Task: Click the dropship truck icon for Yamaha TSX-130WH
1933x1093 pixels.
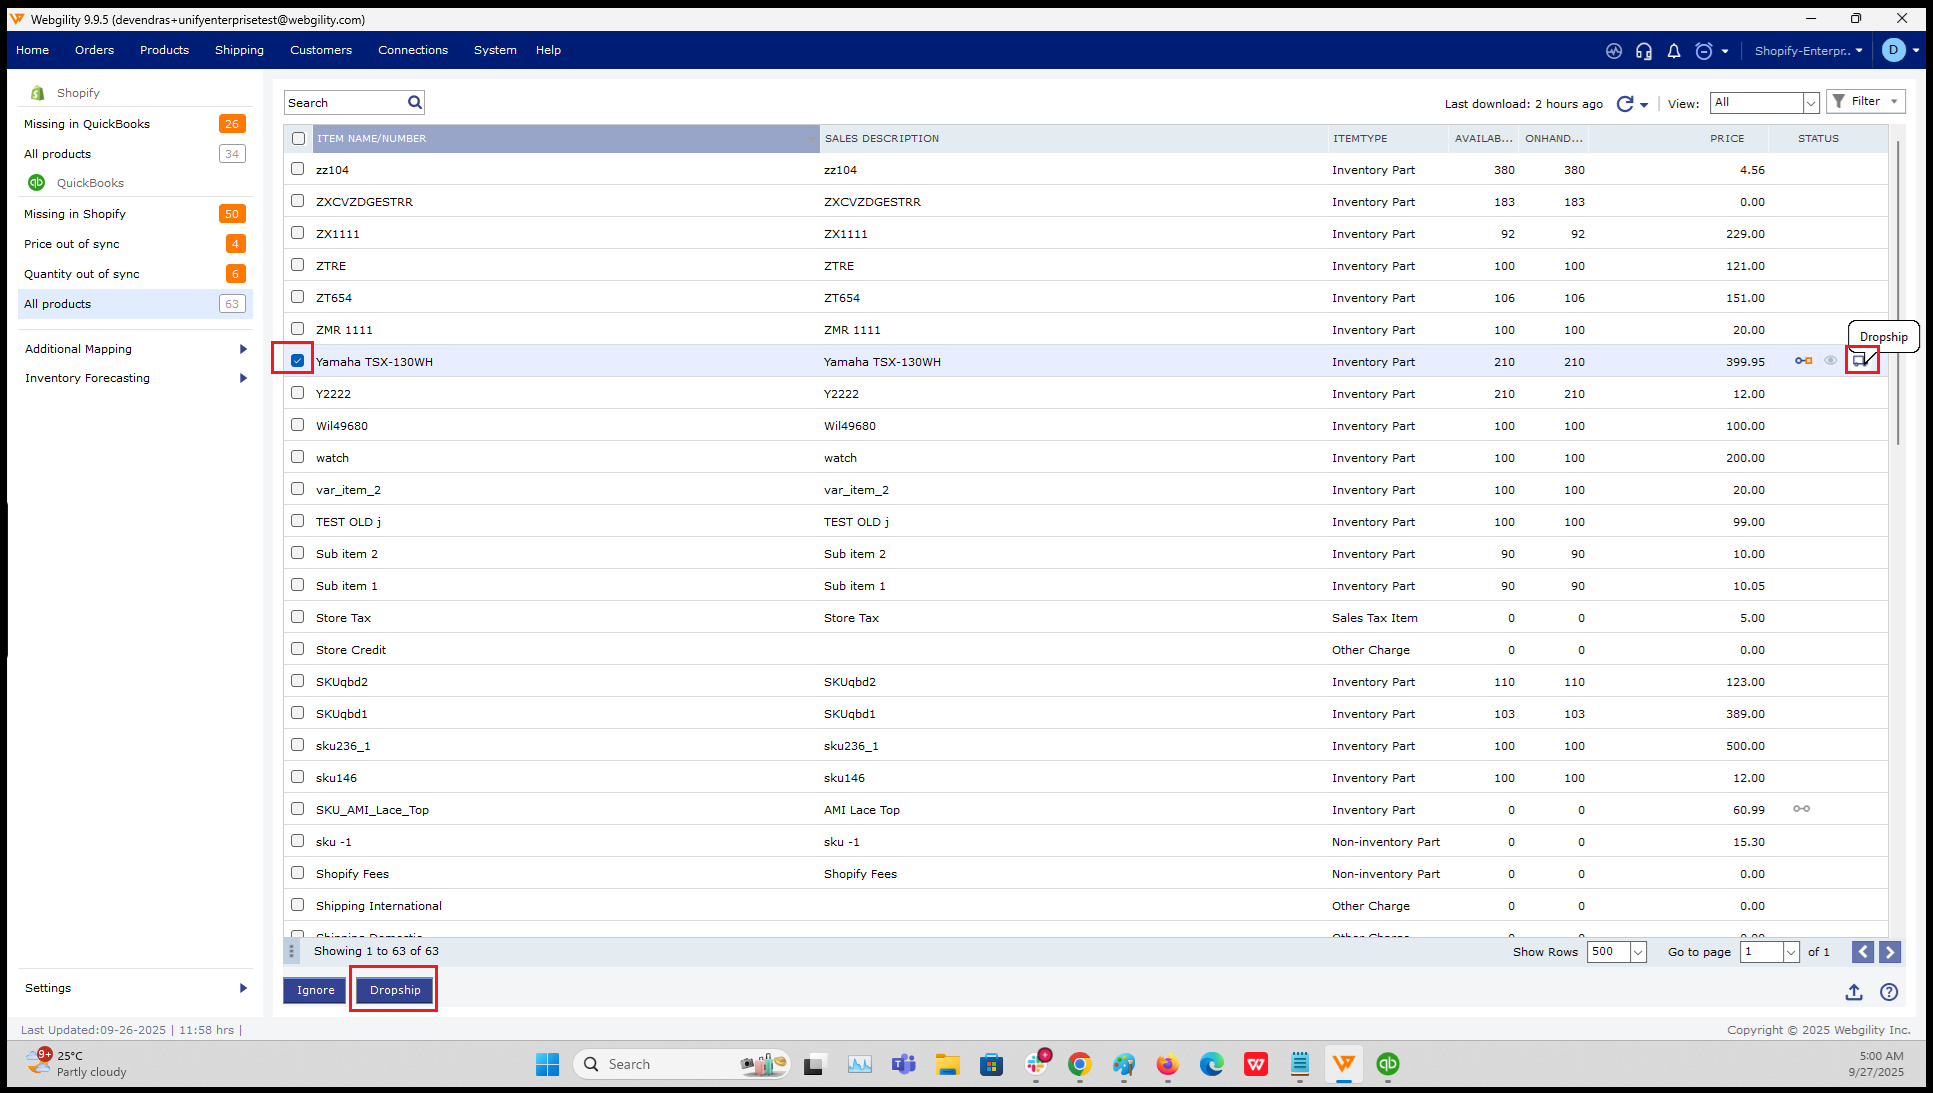Action: point(1861,361)
